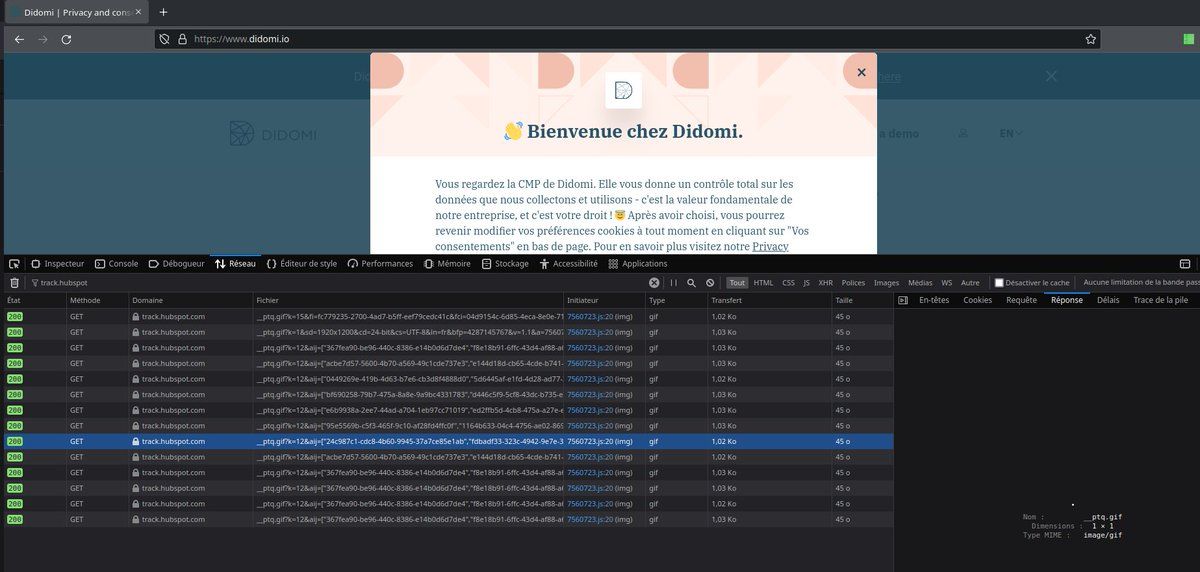Screen dimensions: 1200x572
Task: Sort by the Méthode column header
Action: pos(96,300)
